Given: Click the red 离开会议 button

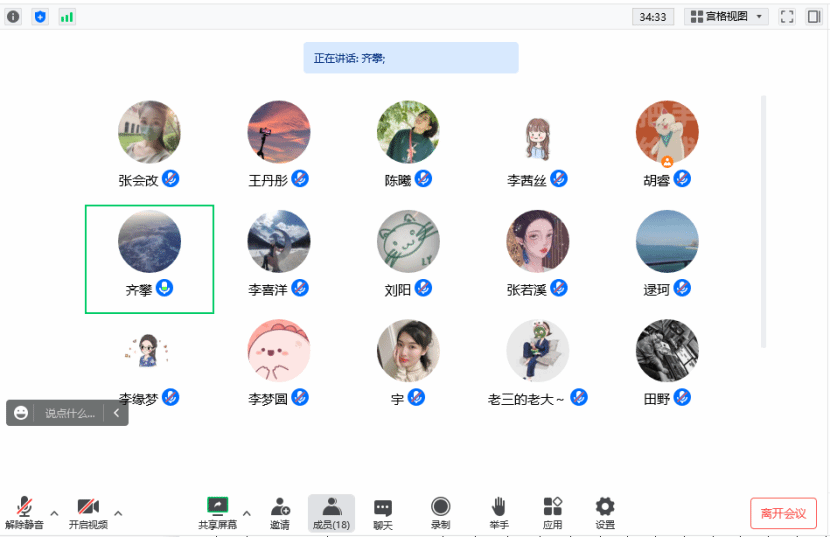Looking at the screenshot, I should tap(783, 513).
